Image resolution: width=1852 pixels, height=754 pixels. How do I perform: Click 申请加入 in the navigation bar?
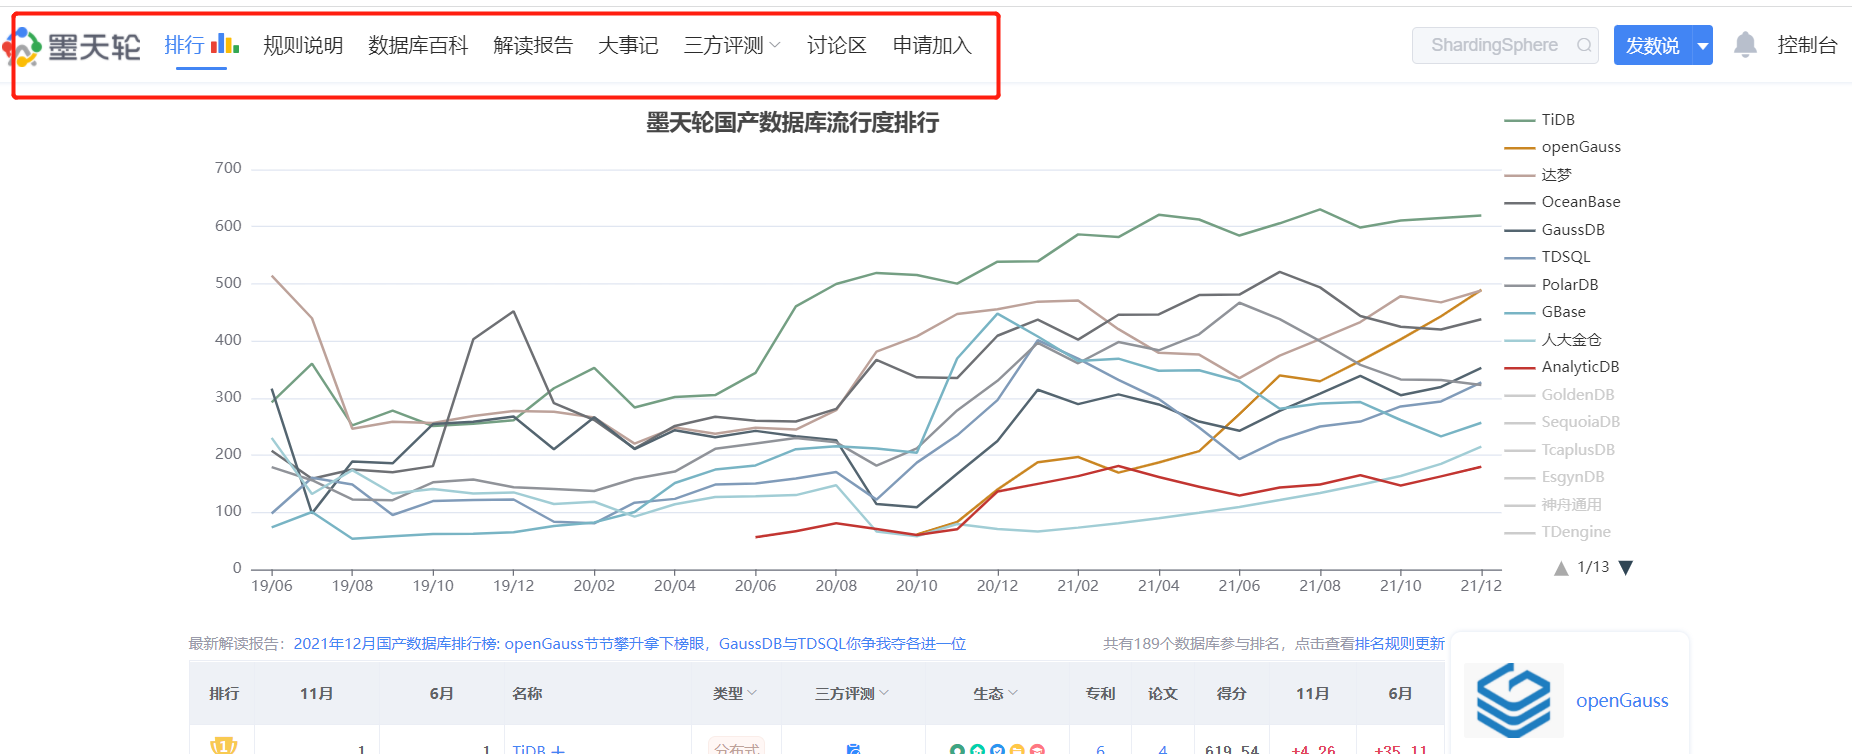click(932, 45)
